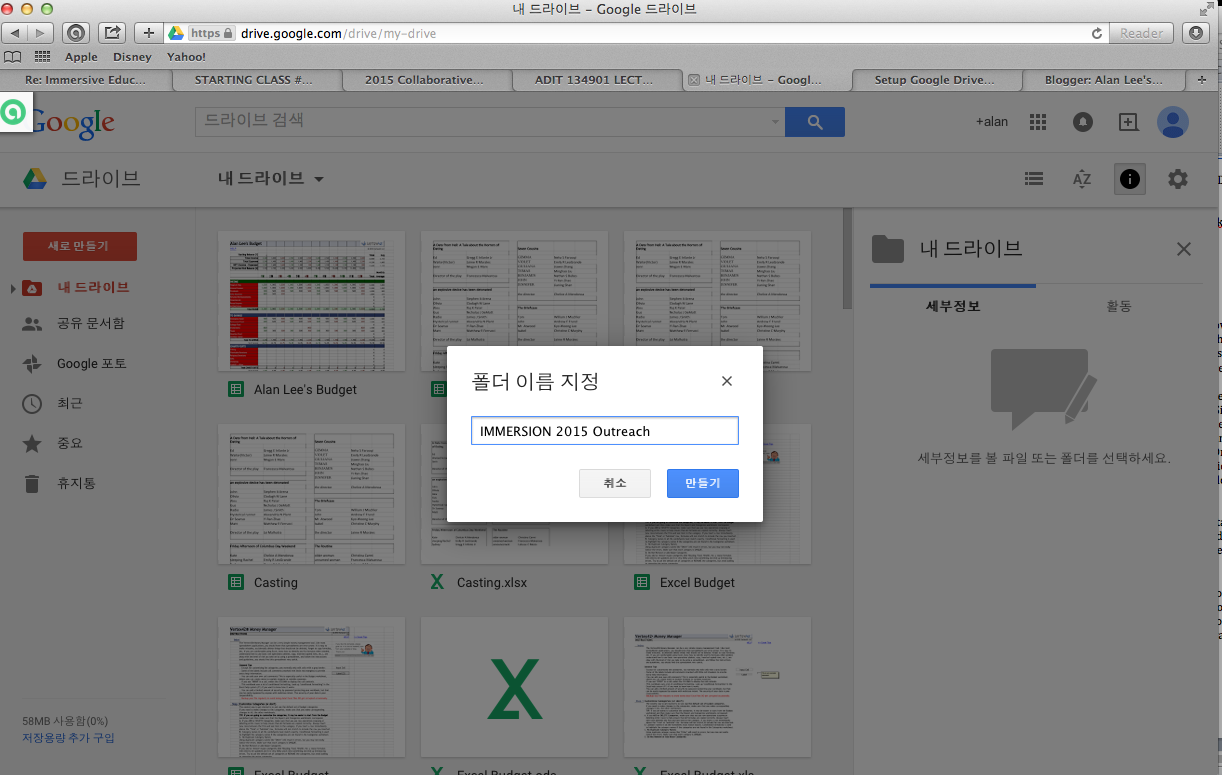This screenshot has height=775, width=1222.
Task: Open the Share button in Safari toolbar
Action: pyautogui.click(x=113, y=33)
